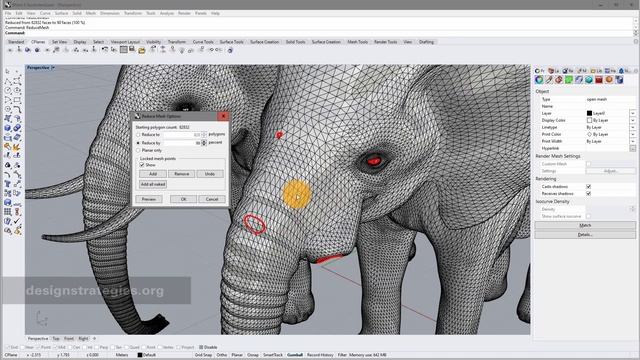Add a new viewport tab with plus
The image size is (640, 360).
point(94,339)
